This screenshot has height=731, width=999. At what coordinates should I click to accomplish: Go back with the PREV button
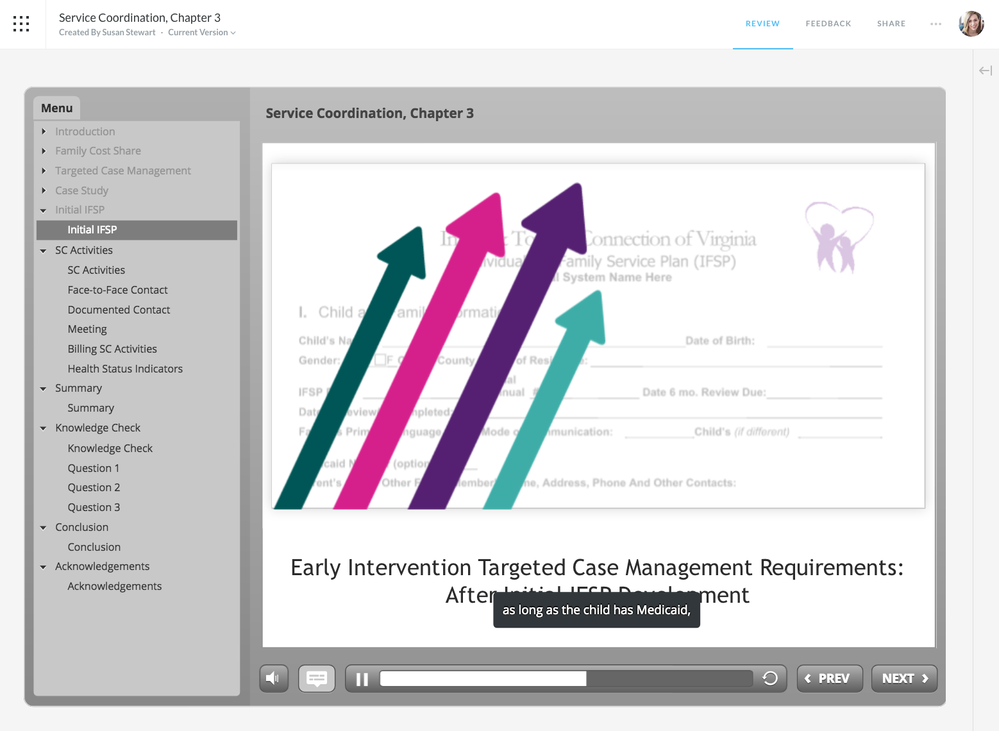(830, 678)
